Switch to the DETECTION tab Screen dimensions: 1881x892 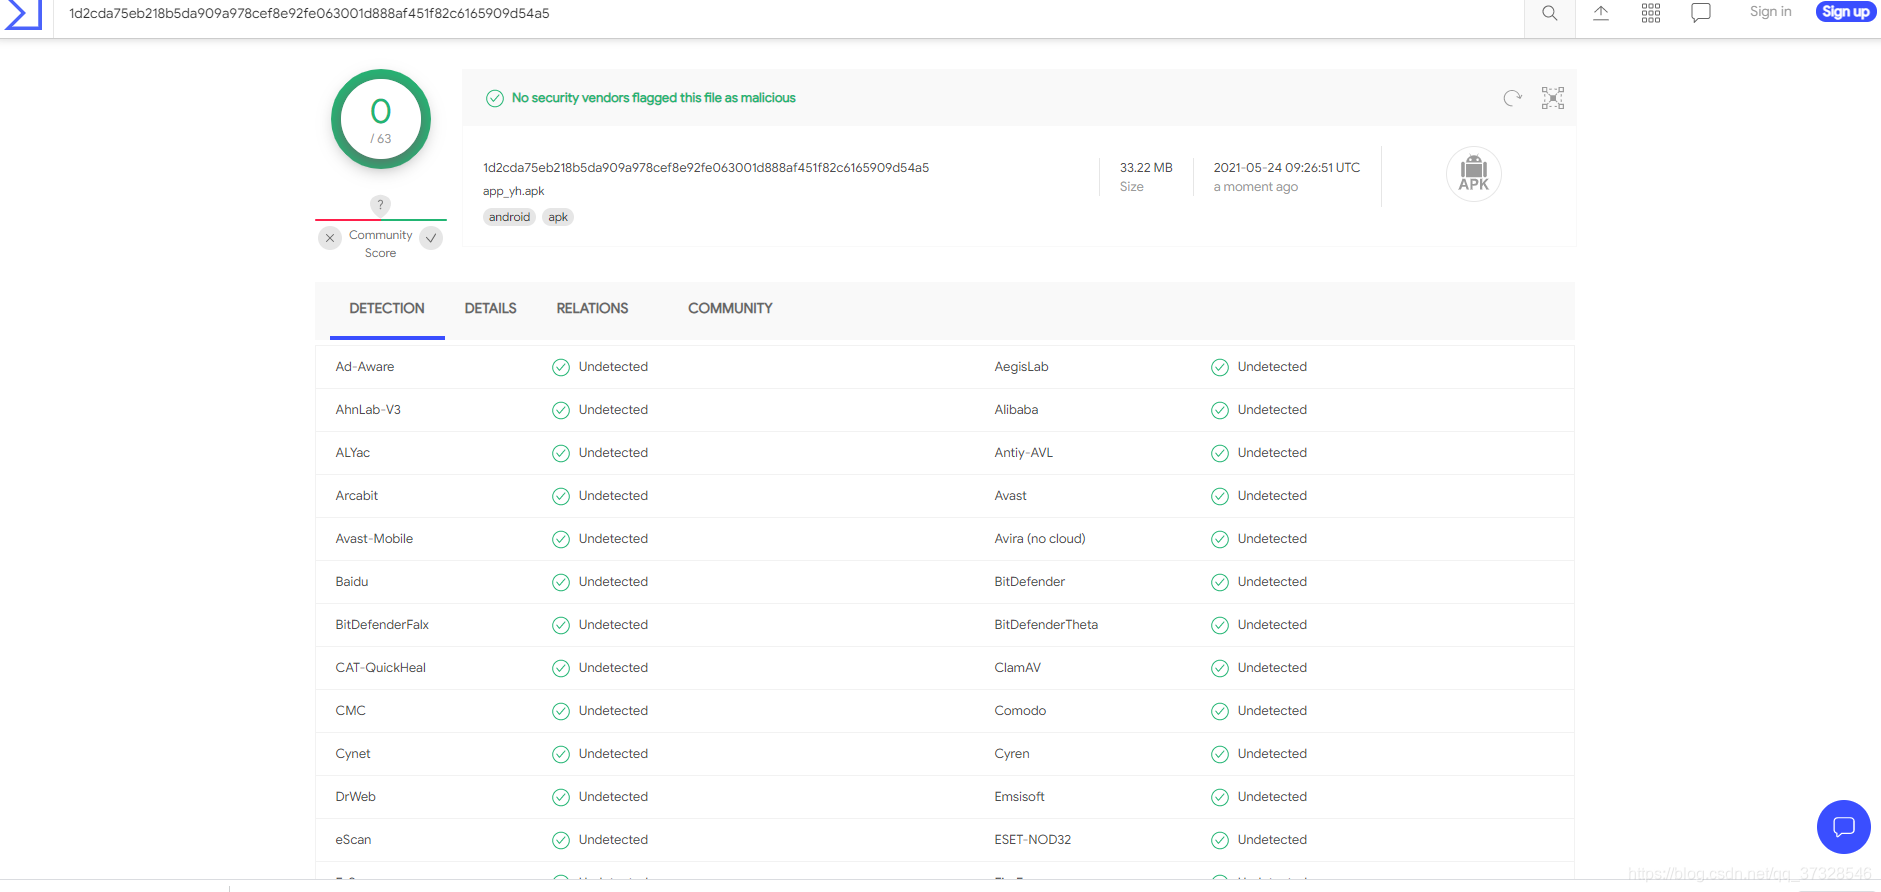coord(387,309)
